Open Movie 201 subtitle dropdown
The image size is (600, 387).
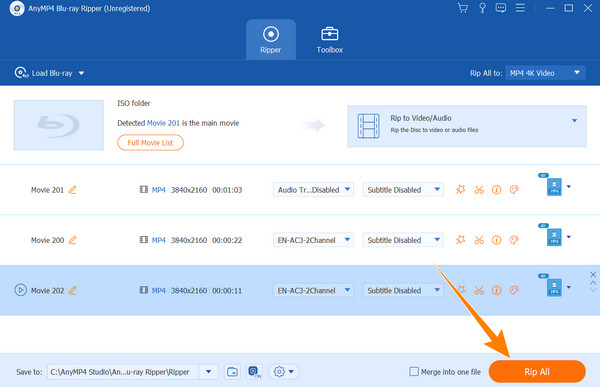tap(403, 189)
